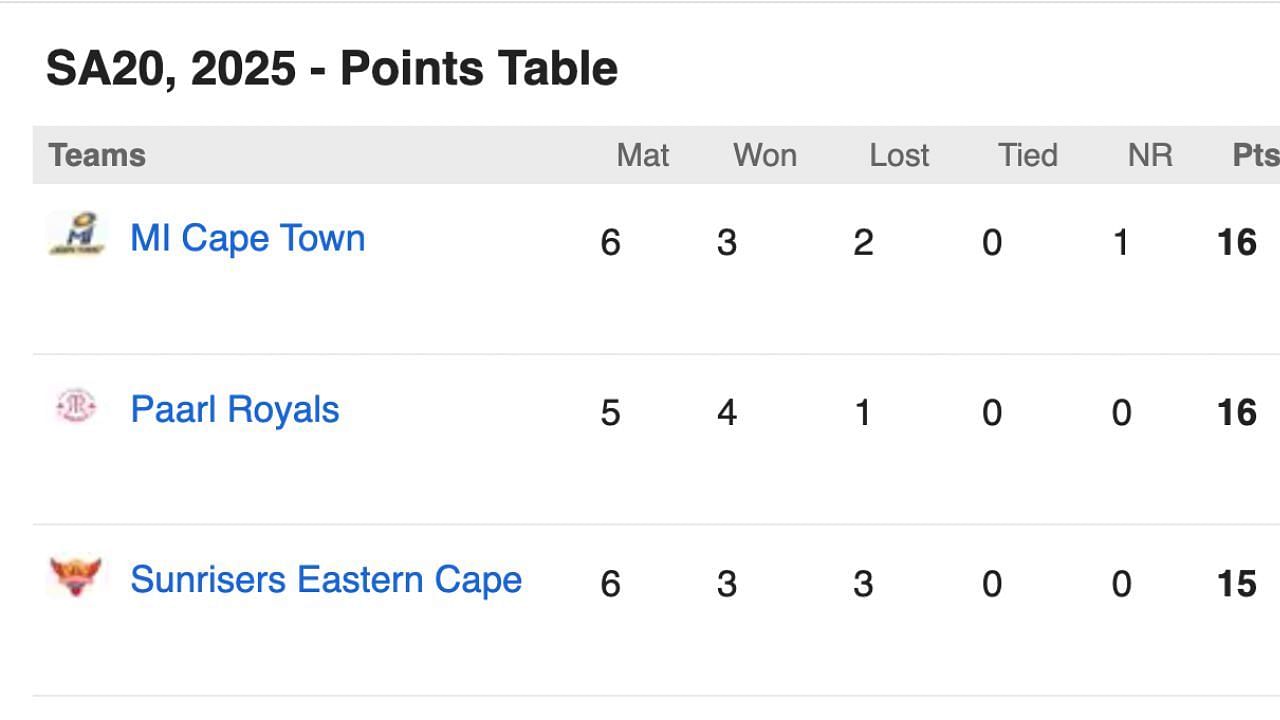1280x720 pixels.
Task: Click Sunrisers Eastern Cape's points value 15
Action: pos(1237,583)
